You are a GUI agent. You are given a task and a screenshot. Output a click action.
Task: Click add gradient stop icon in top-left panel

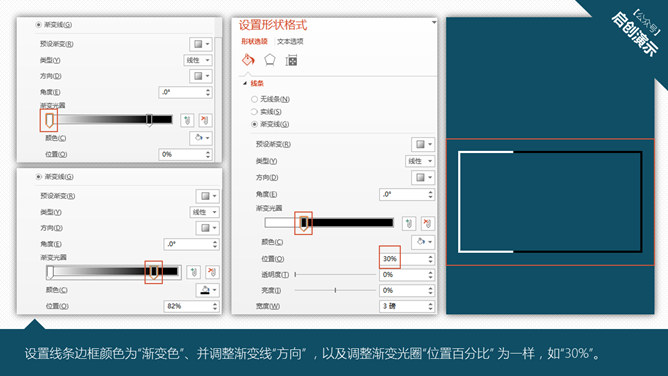(187, 120)
